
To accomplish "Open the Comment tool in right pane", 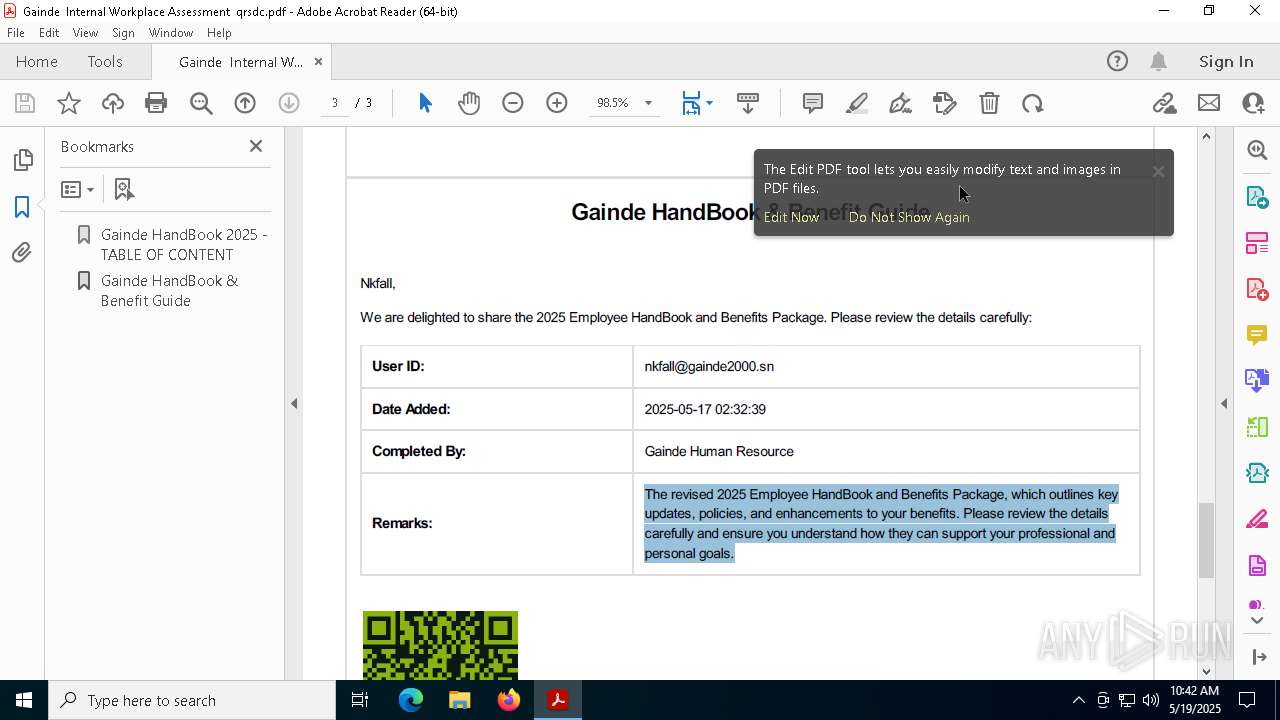I will [1257, 335].
